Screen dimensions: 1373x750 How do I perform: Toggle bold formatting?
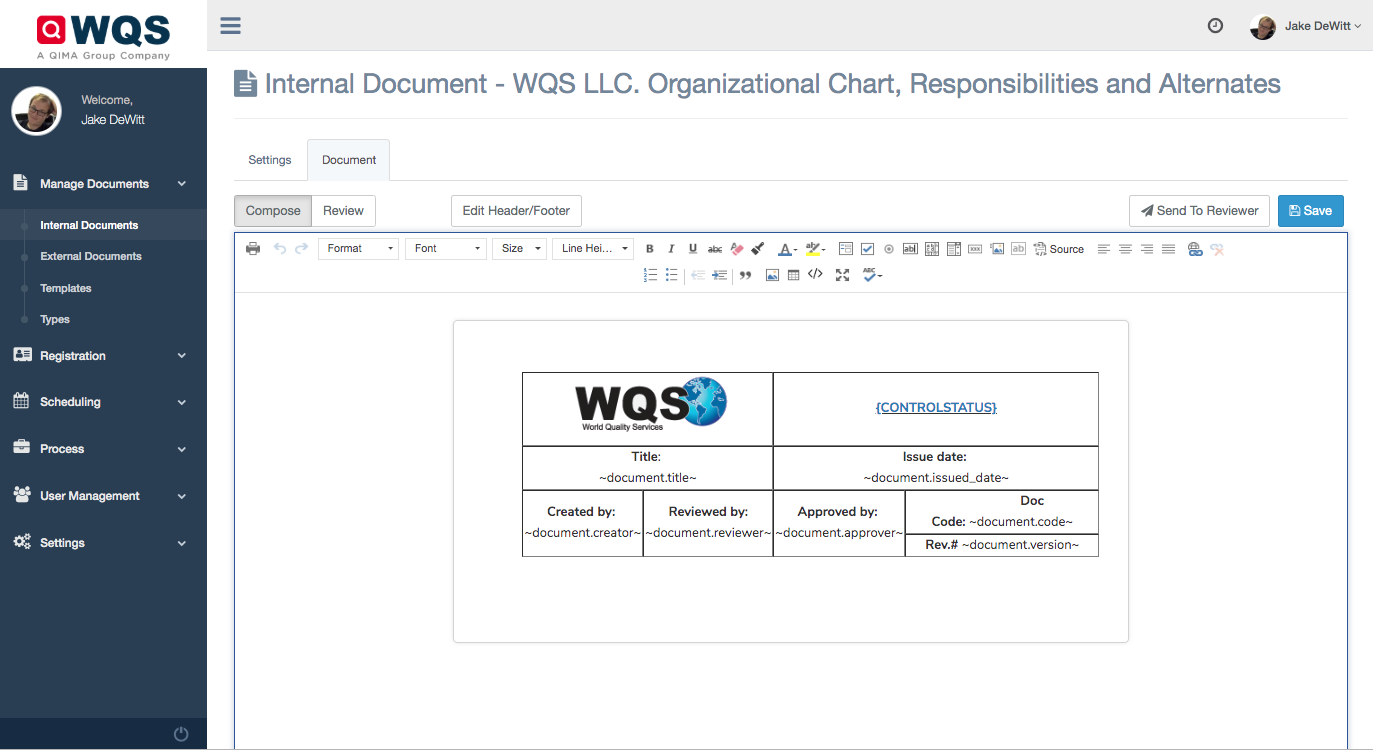[x=650, y=249]
